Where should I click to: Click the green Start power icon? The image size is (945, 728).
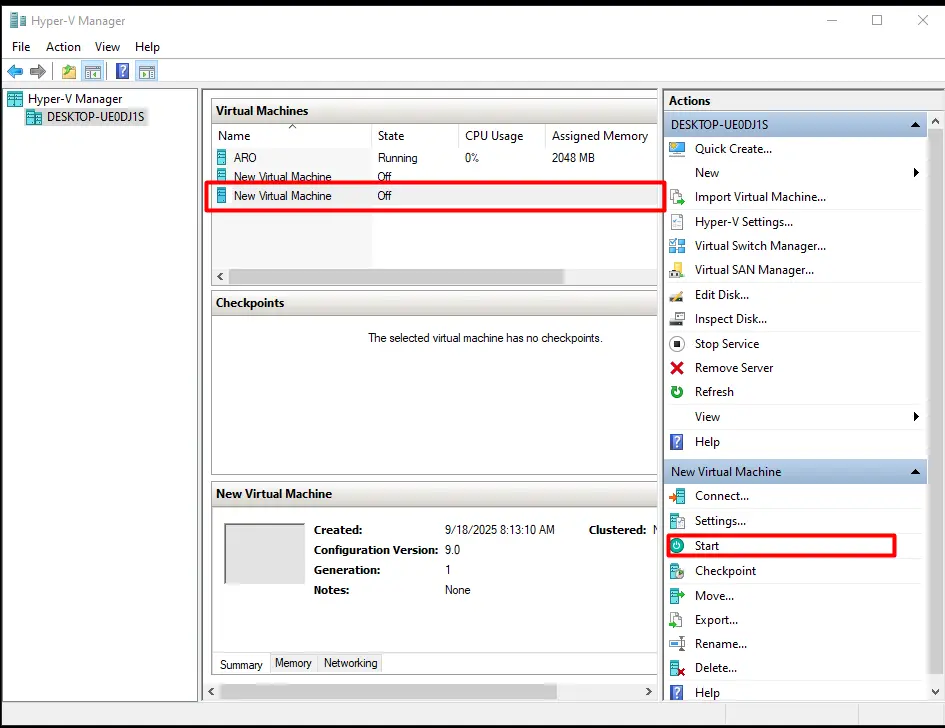(677, 545)
